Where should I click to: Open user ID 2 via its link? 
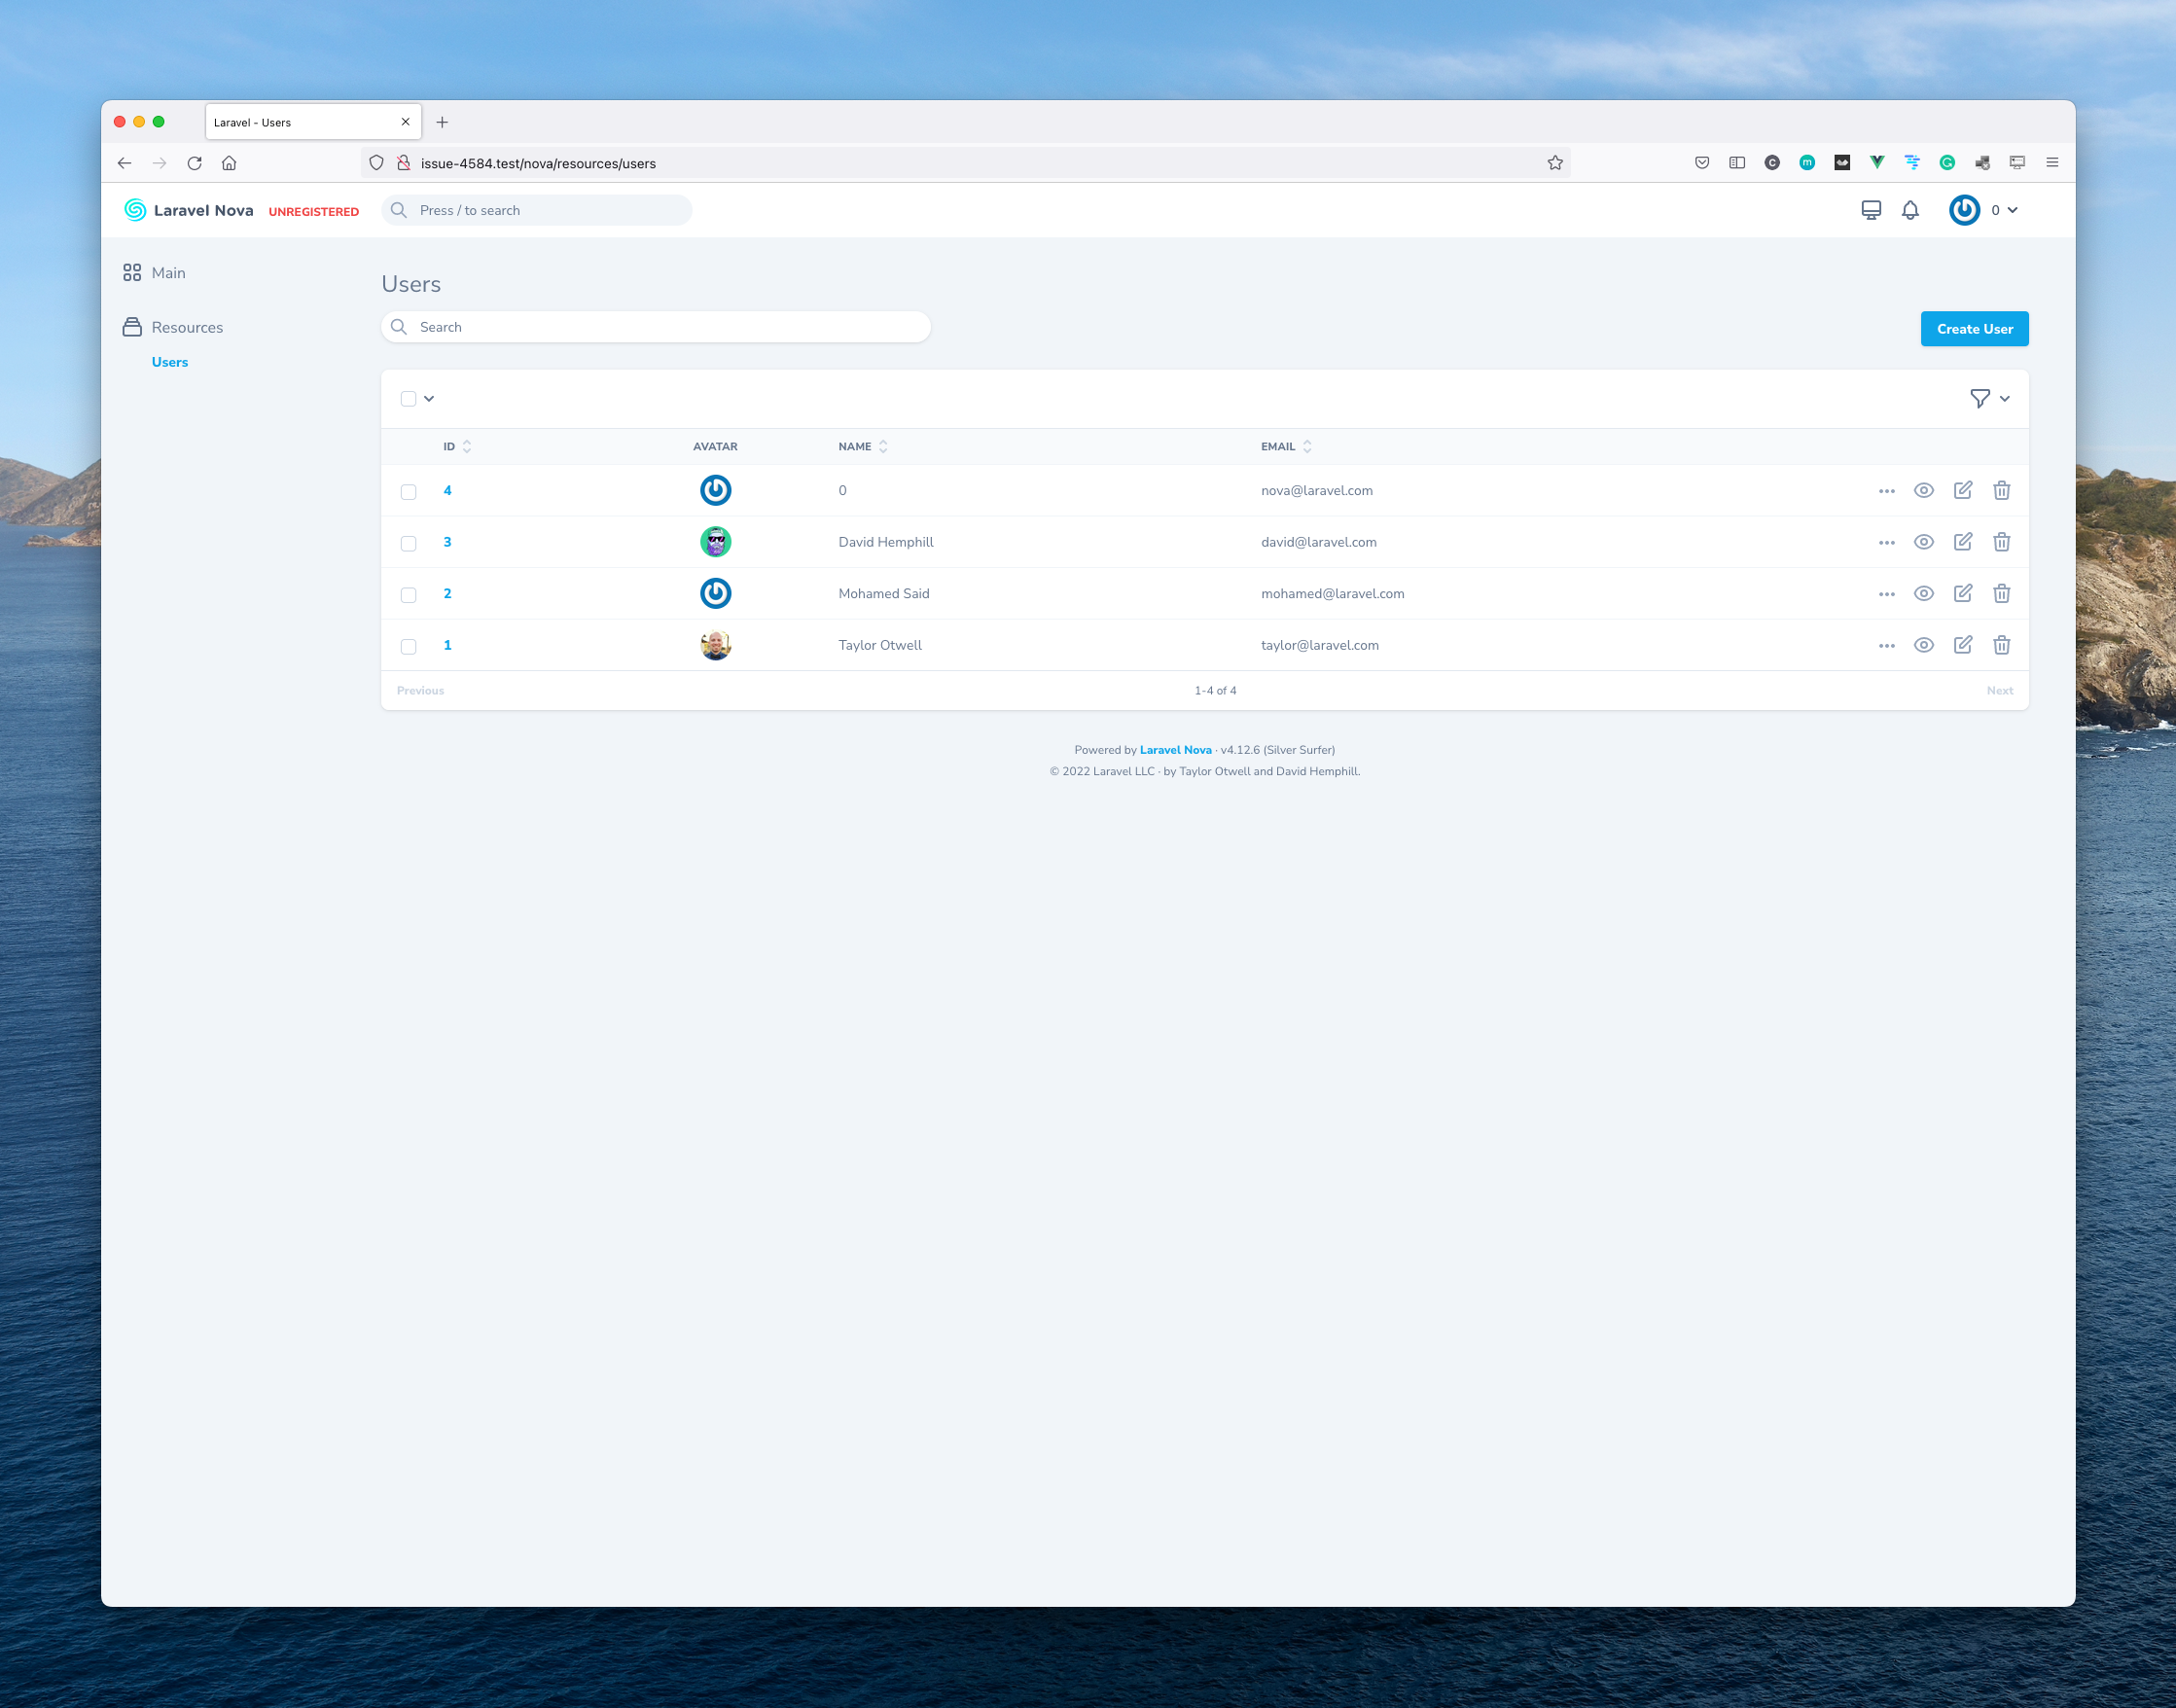tap(447, 593)
